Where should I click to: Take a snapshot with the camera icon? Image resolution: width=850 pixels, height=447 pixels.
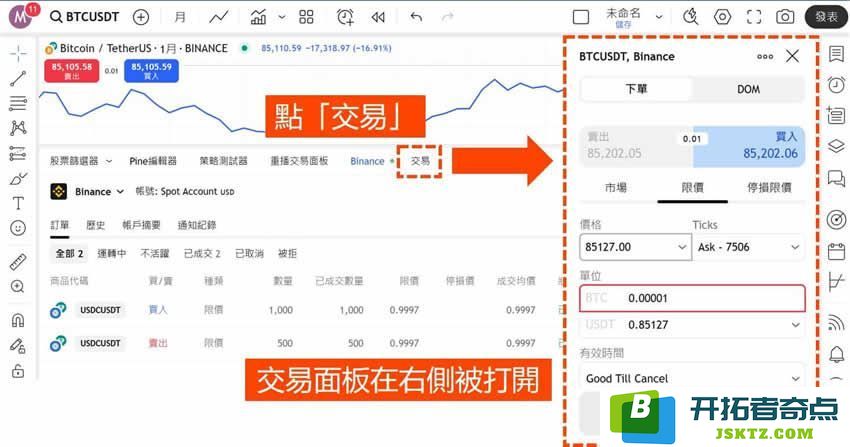(785, 17)
